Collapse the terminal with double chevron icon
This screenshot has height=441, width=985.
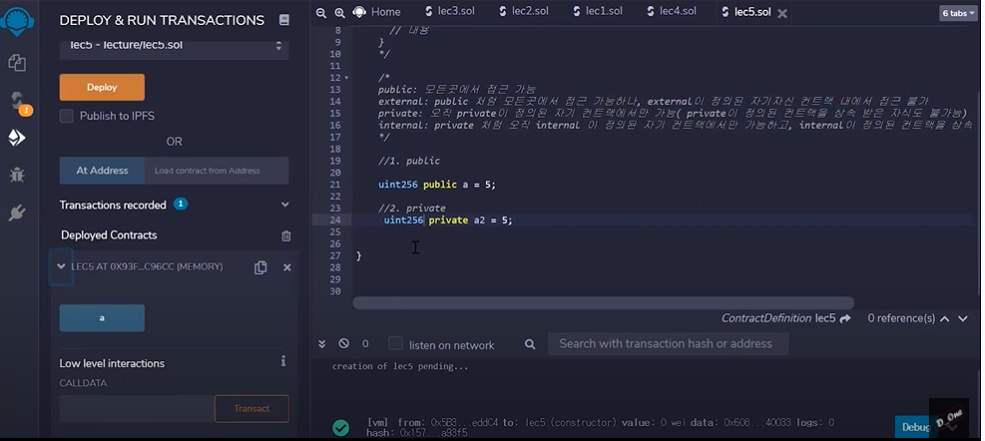[x=322, y=344]
